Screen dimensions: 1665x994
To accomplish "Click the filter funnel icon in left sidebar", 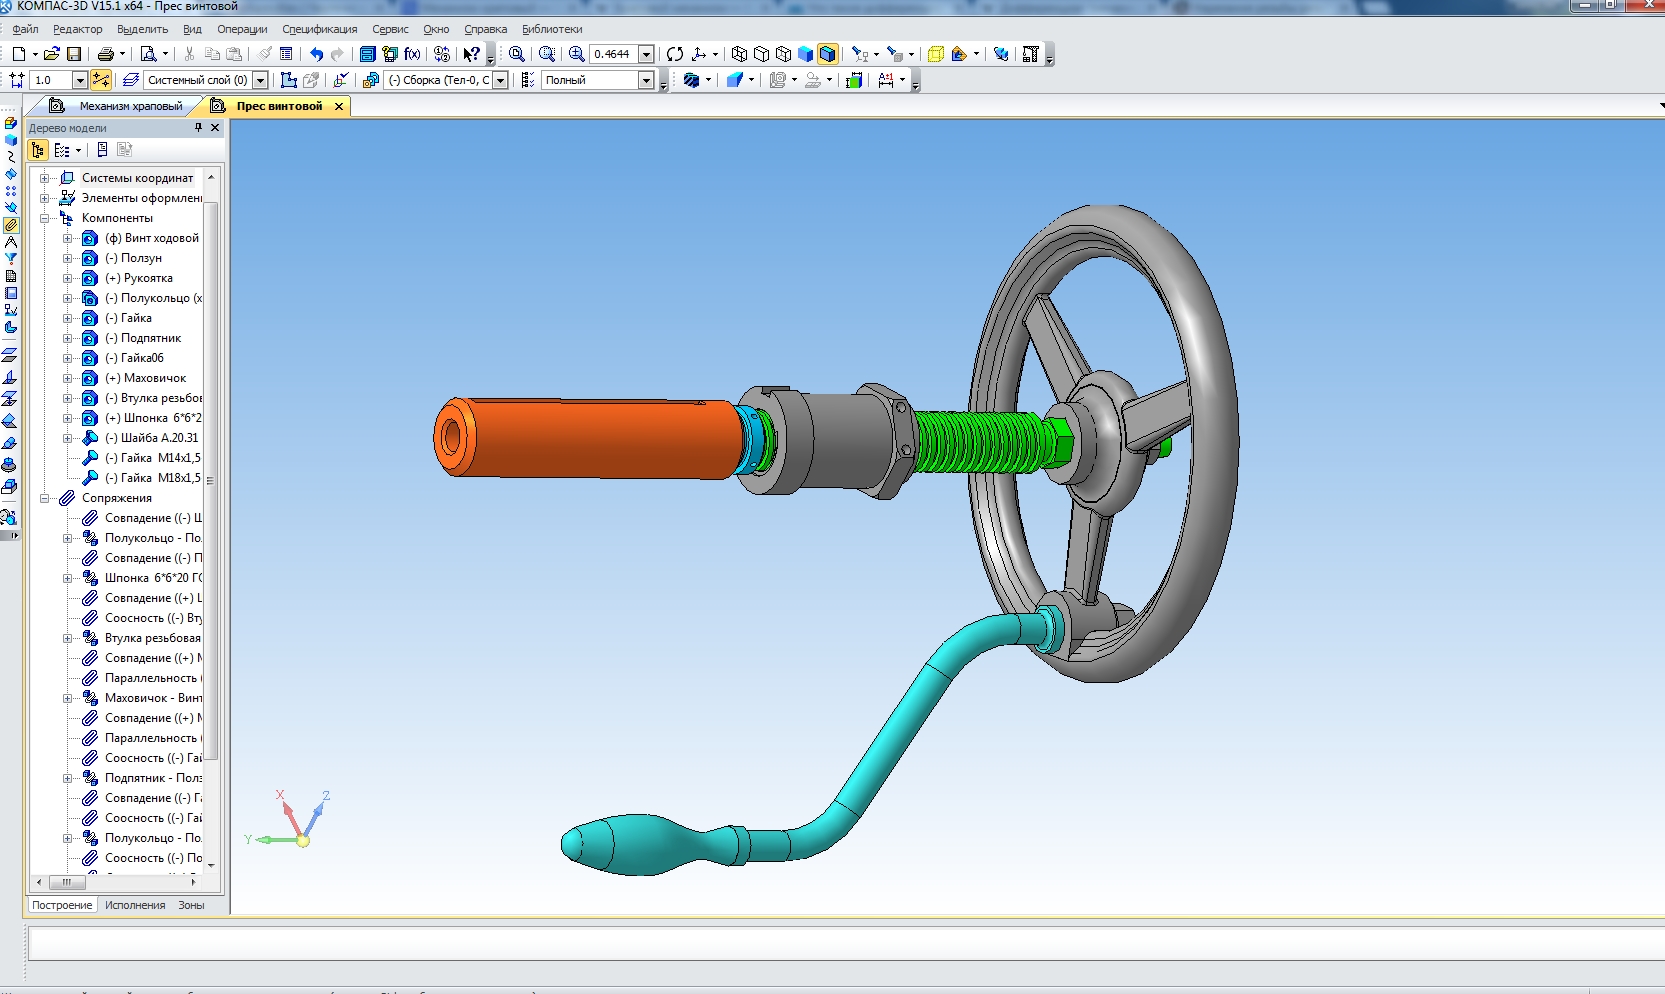I will 11,259.
